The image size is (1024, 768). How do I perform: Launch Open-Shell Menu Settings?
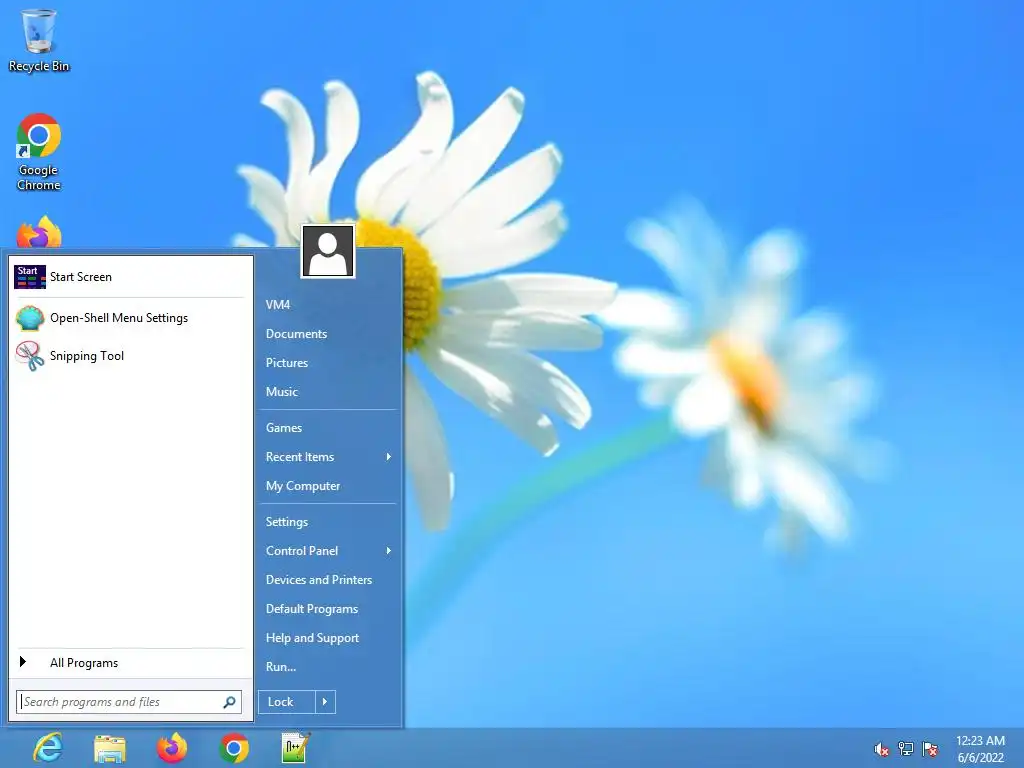[130, 318]
